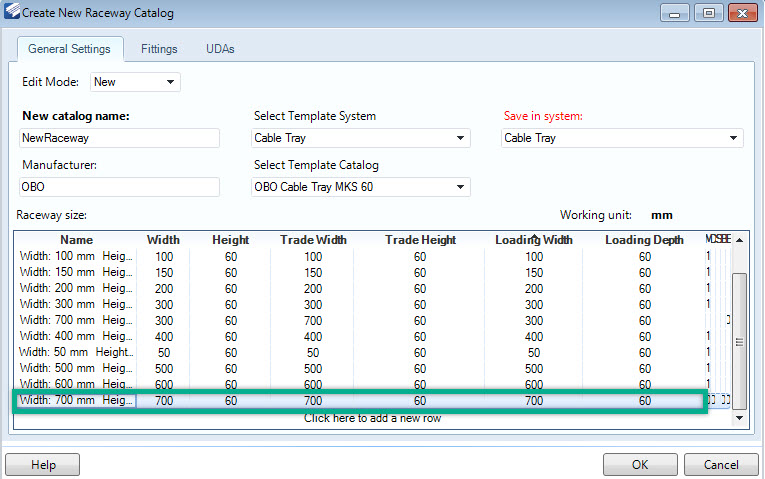Click Width cell 700 in highlighted row
The image size is (765, 479).
tap(164, 401)
